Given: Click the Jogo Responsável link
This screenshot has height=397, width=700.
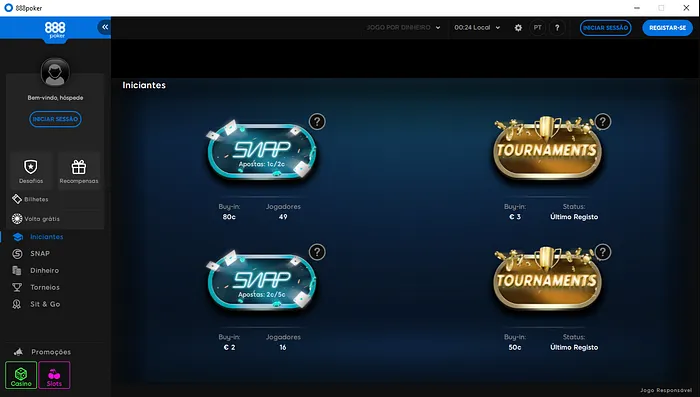Looking at the screenshot, I should [x=666, y=390].
